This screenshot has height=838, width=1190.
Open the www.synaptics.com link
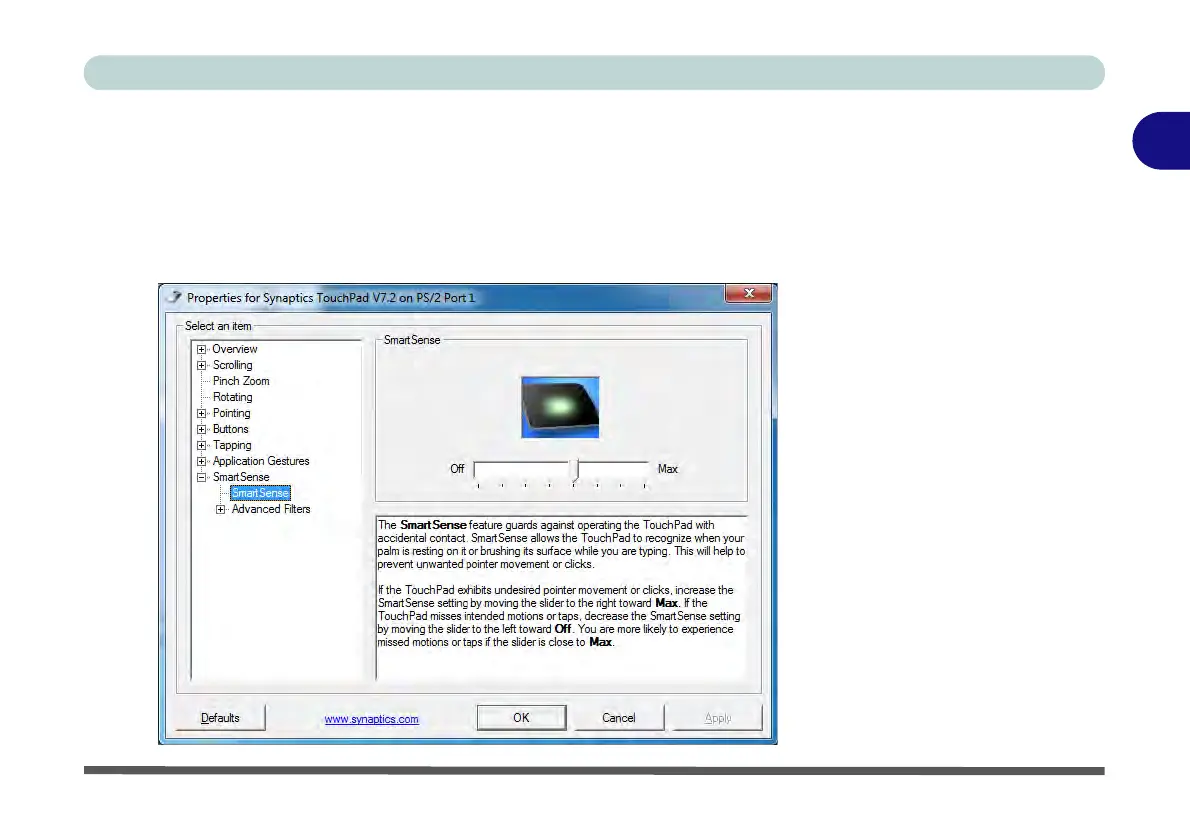click(371, 719)
